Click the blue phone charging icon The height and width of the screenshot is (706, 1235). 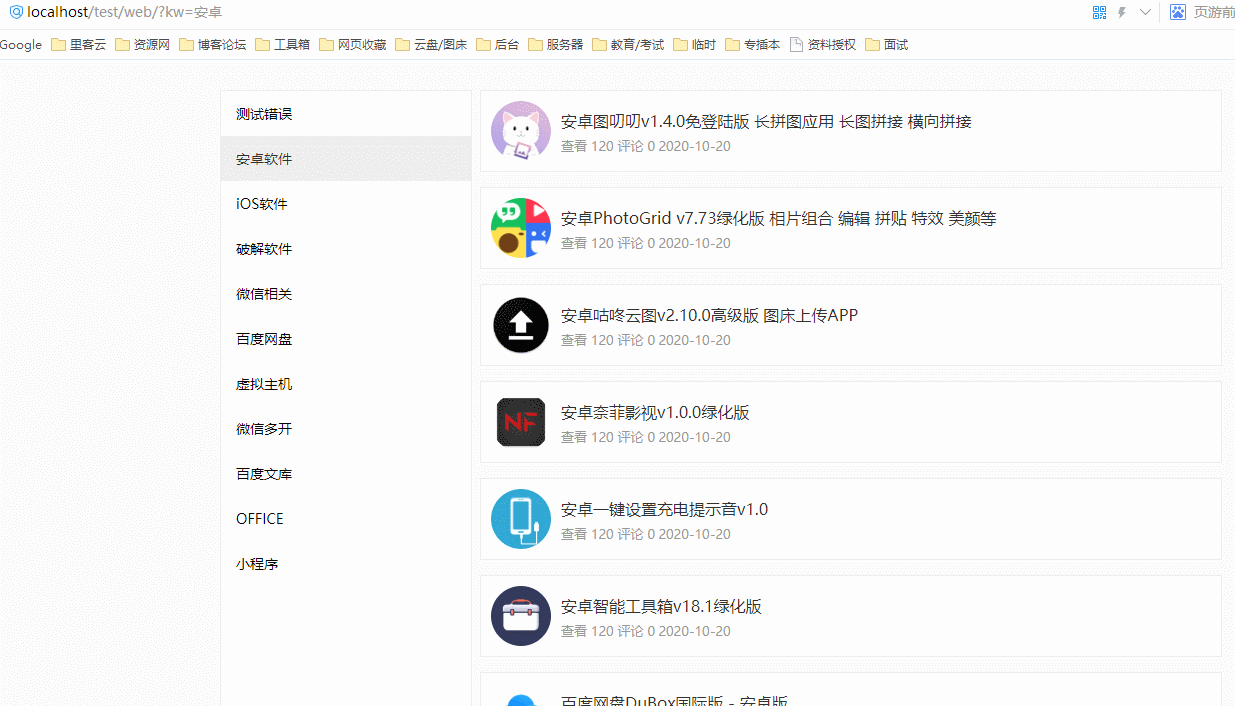(x=521, y=519)
